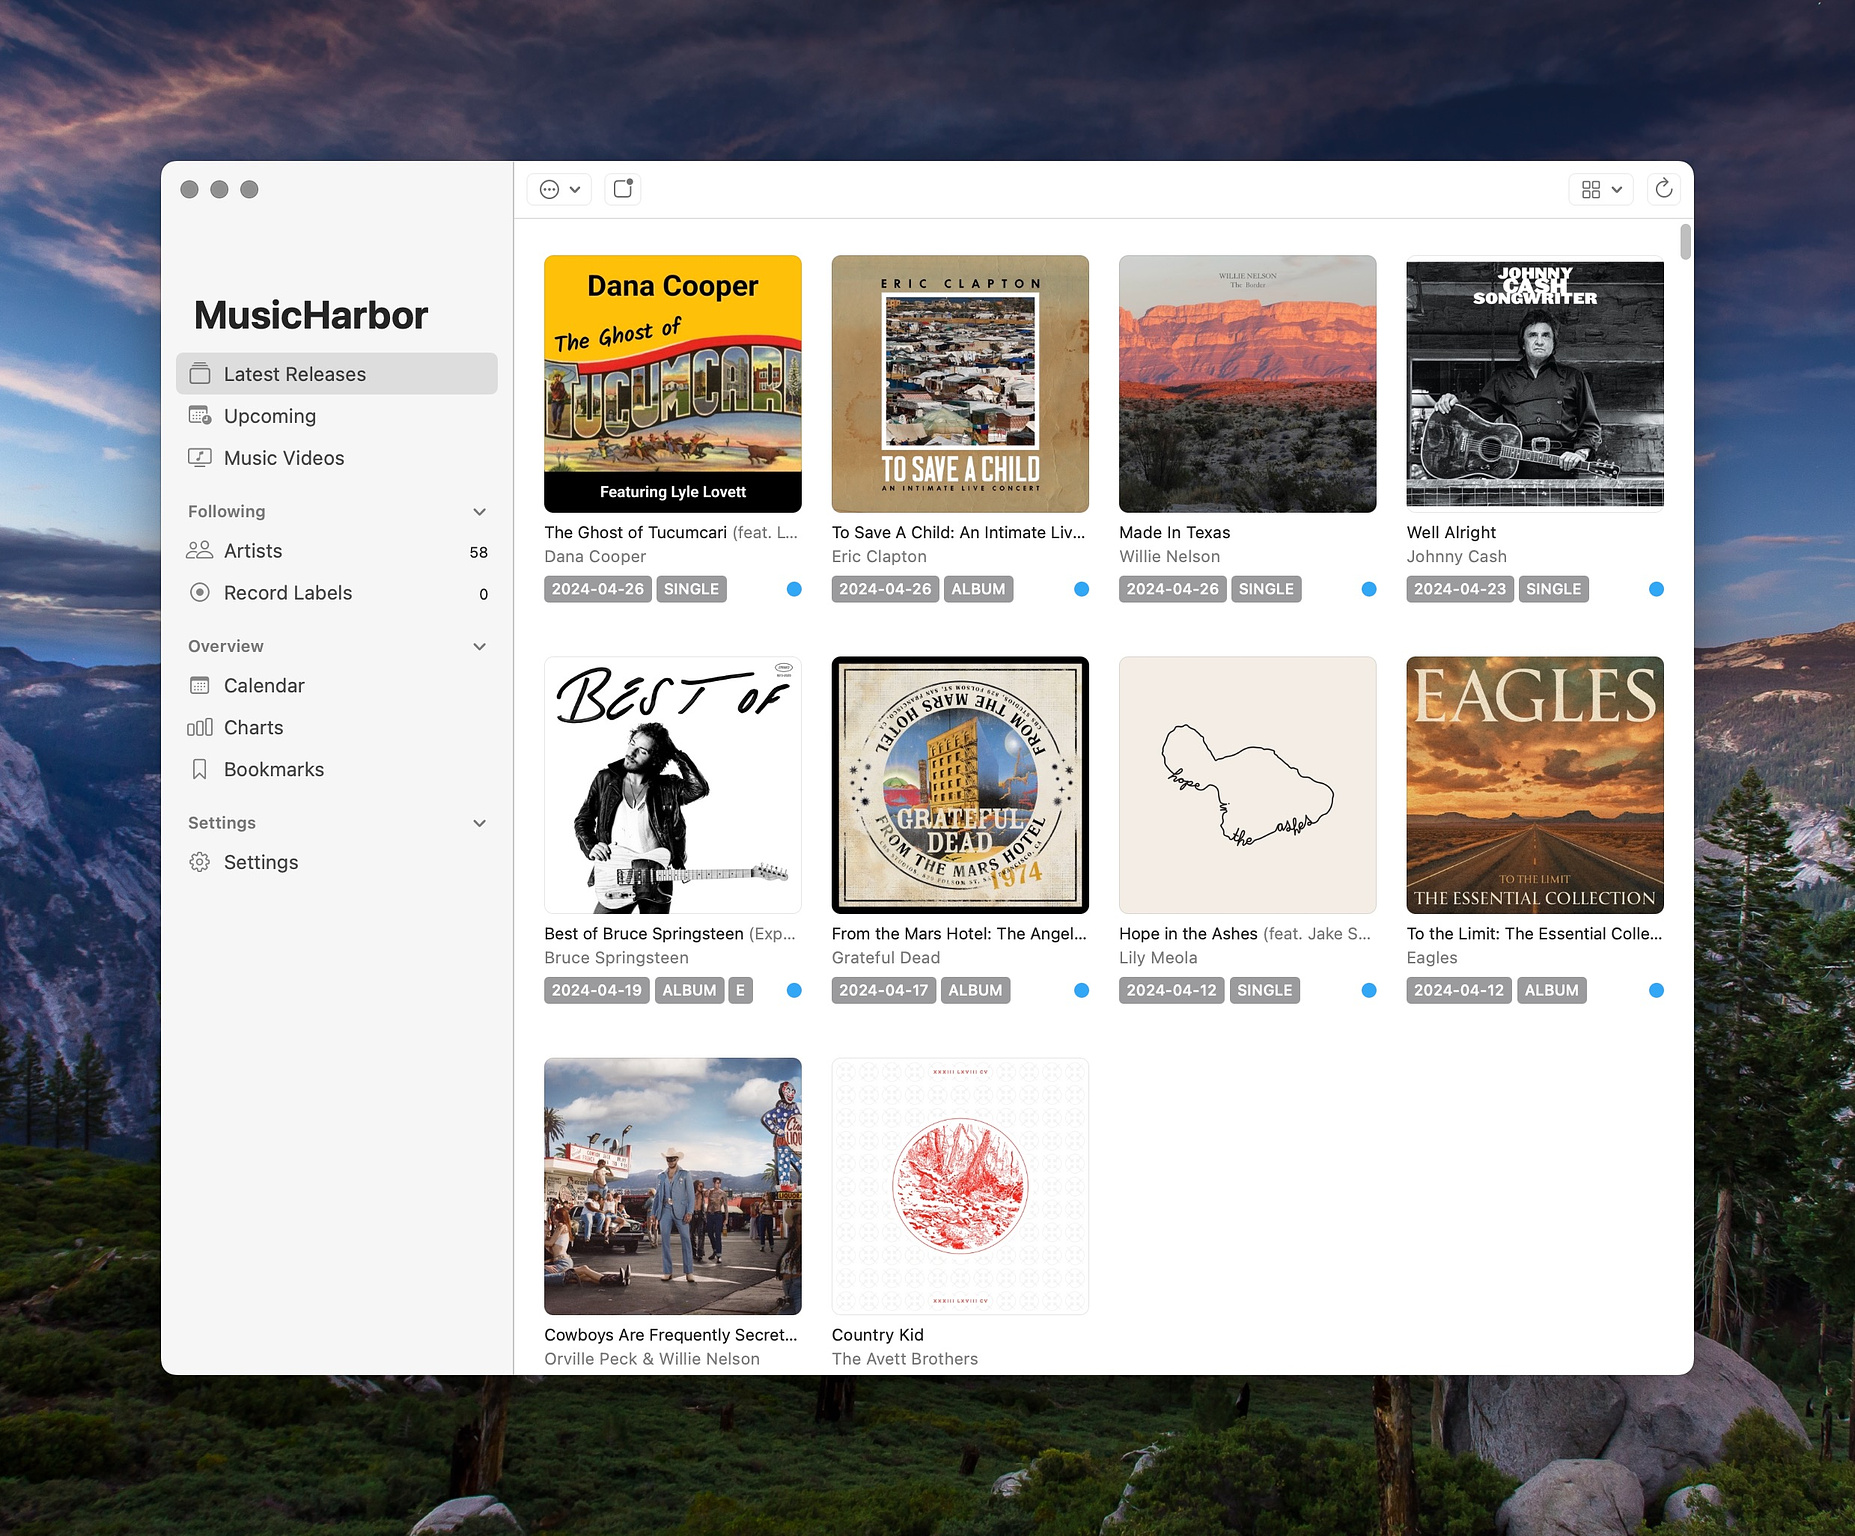Open the To Save A Child cover
This screenshot has height=1536, width=1855.
[960, 384]
